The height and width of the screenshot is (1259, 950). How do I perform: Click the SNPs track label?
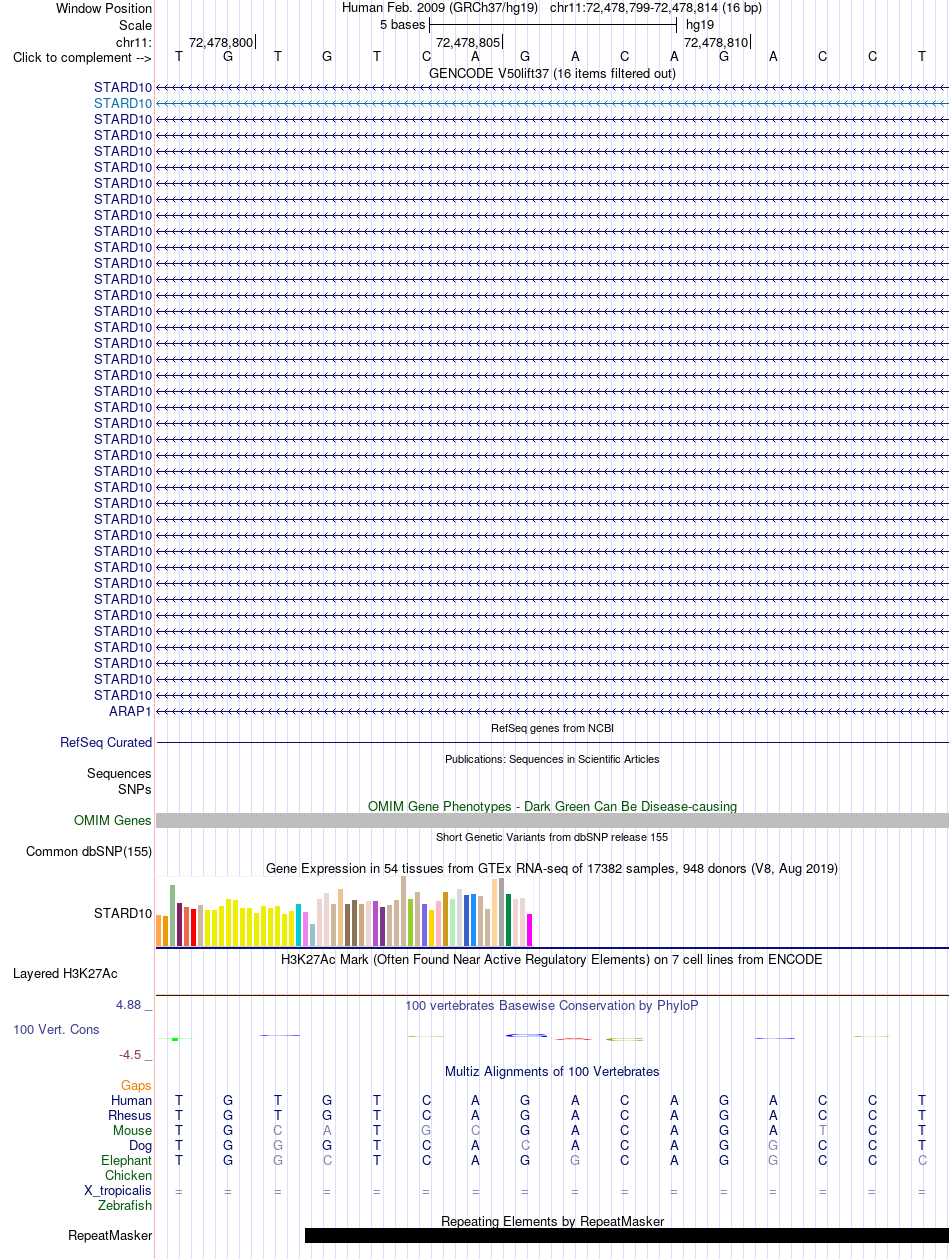135,789
